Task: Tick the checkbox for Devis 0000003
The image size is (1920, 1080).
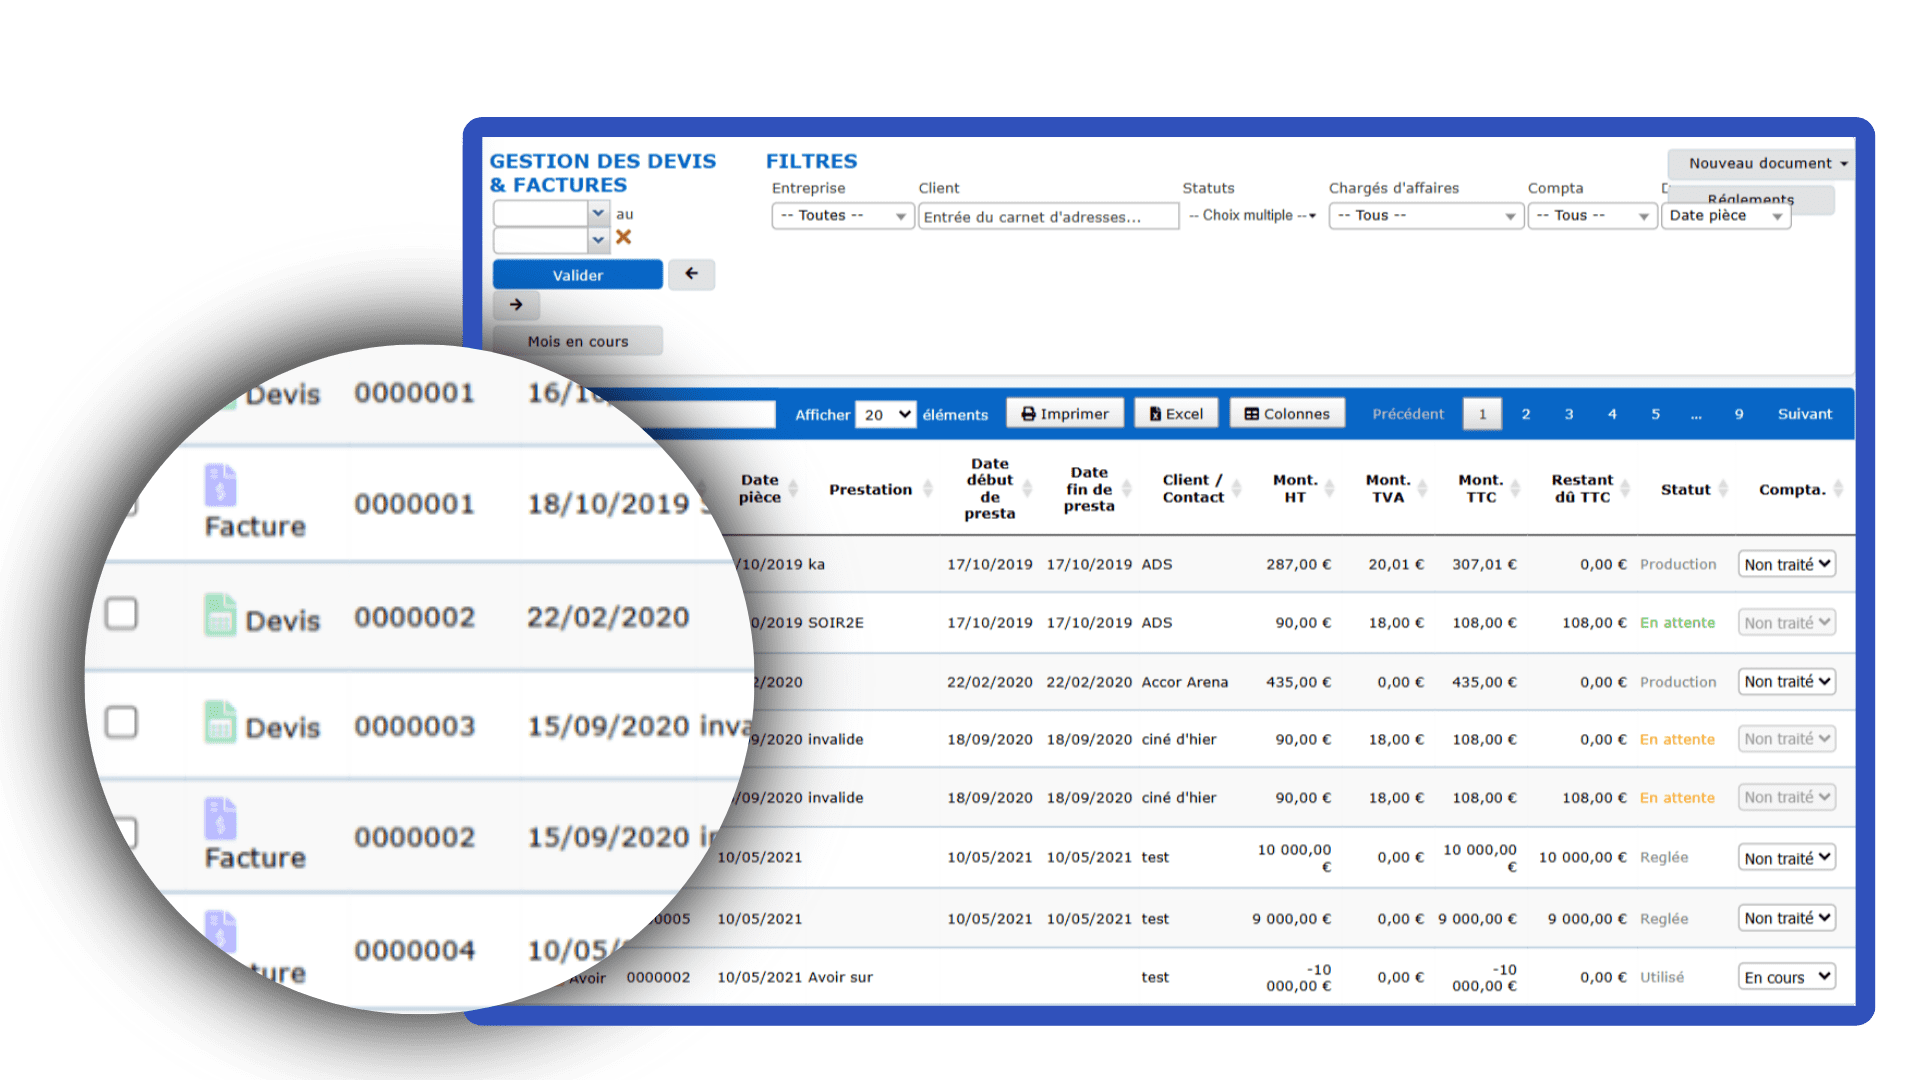Action: [x=121, y=722]
